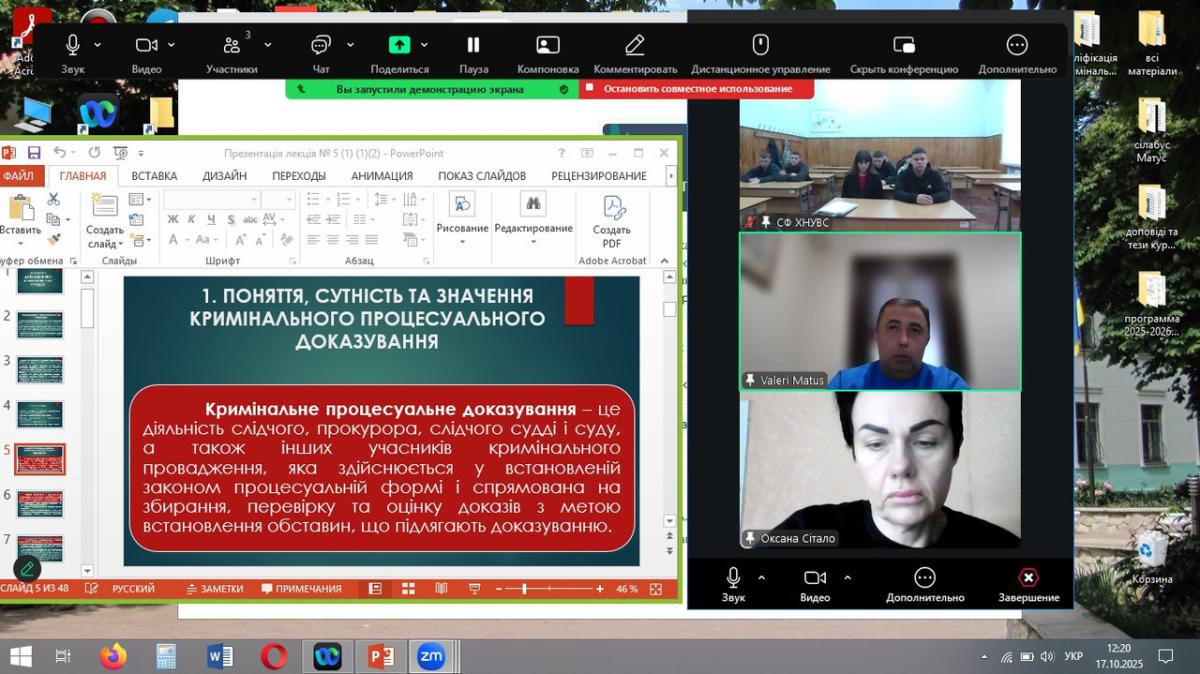Switch to the АНИМАЦИЯ ribbon tab
The width and height of the screenshot is (1200, 674).
point(382,176)
